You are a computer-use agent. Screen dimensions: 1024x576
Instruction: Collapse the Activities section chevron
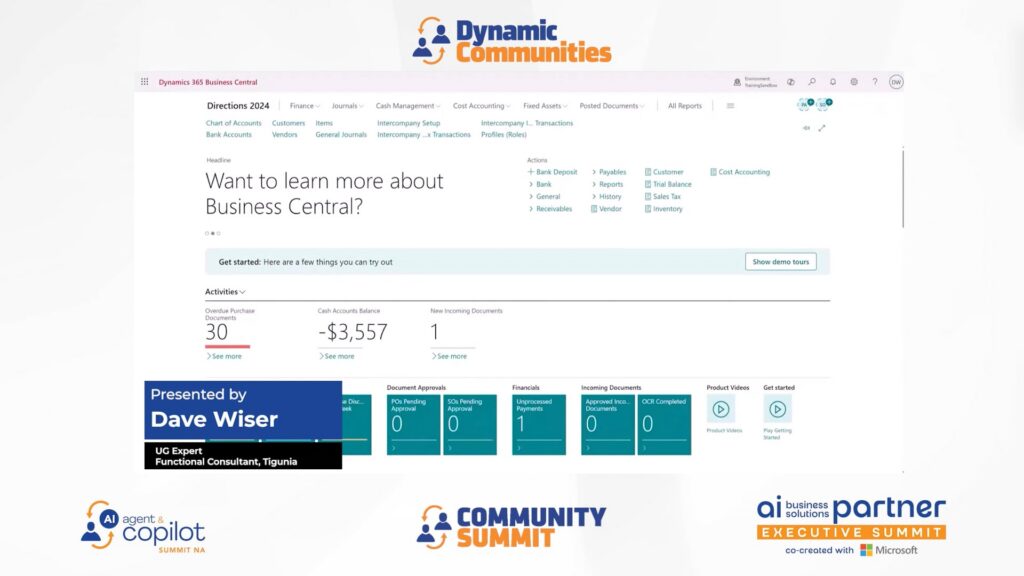point(242,292)
